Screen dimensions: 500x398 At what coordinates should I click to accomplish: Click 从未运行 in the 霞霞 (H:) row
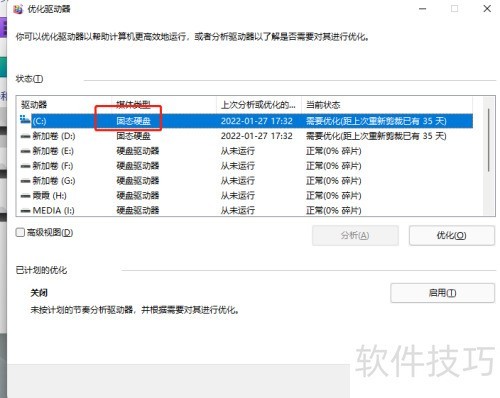(x=238, y=196)
